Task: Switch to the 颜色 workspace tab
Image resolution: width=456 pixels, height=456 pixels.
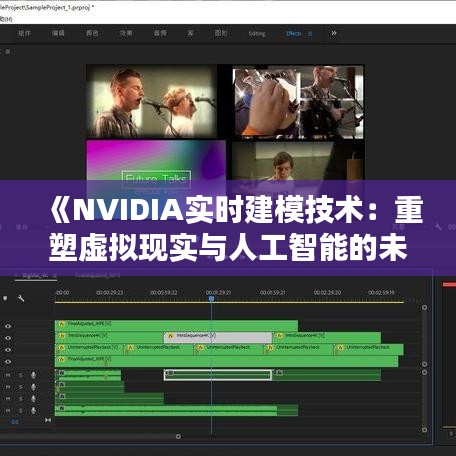Action: [x=92, y=33]
